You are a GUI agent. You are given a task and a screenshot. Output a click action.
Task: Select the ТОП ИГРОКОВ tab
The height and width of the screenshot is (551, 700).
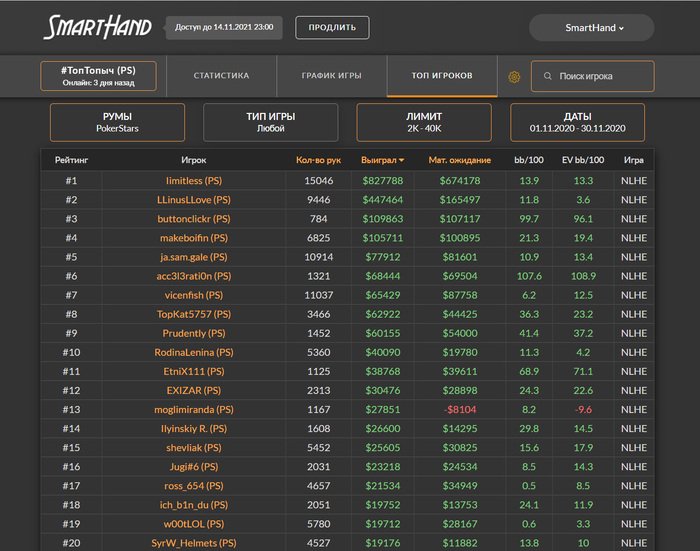(442, 76)
